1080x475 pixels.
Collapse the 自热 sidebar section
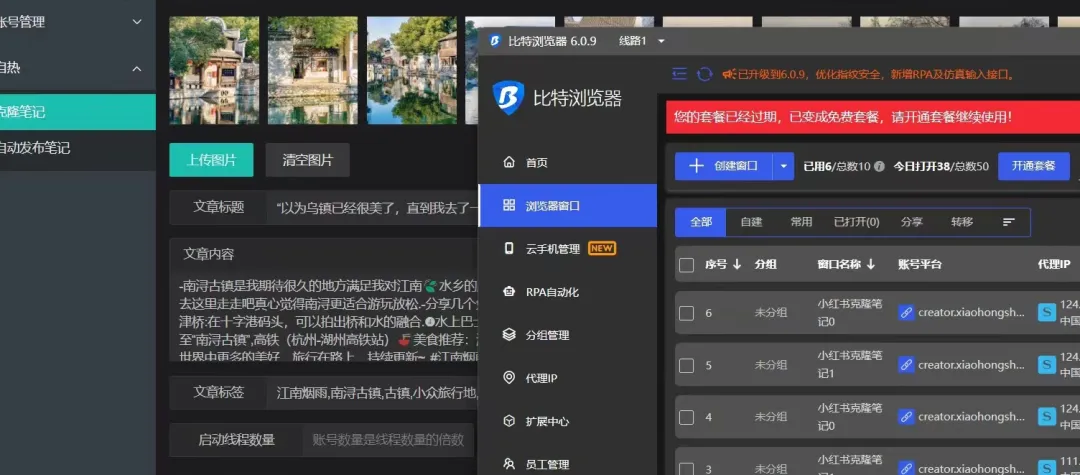click(78, 67)
